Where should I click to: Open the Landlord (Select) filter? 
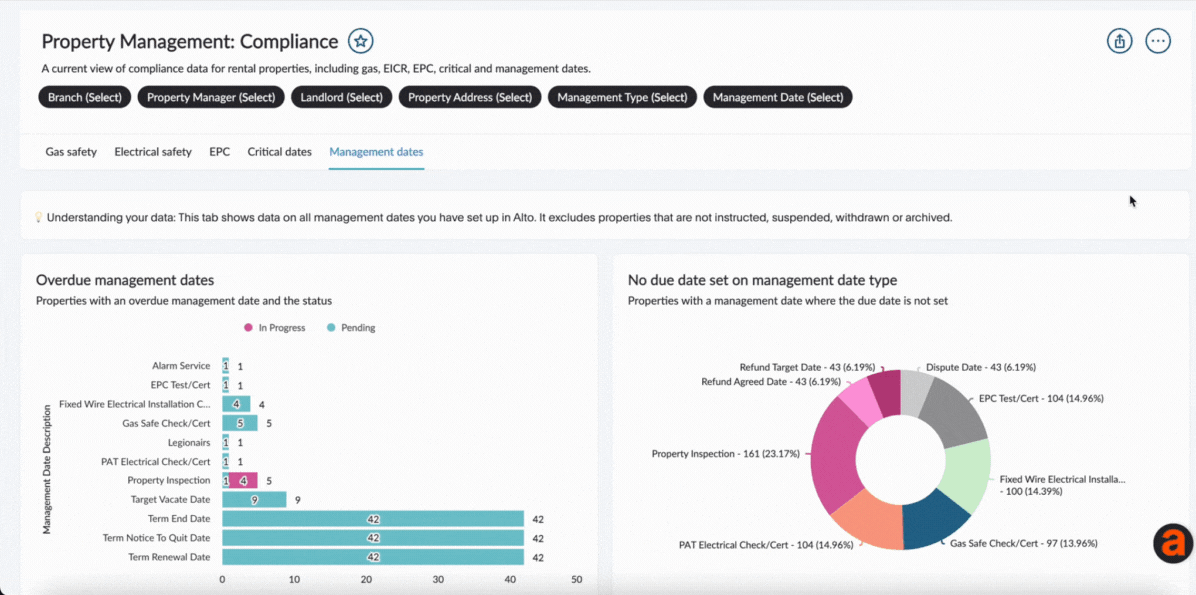(x=342, y=97)
